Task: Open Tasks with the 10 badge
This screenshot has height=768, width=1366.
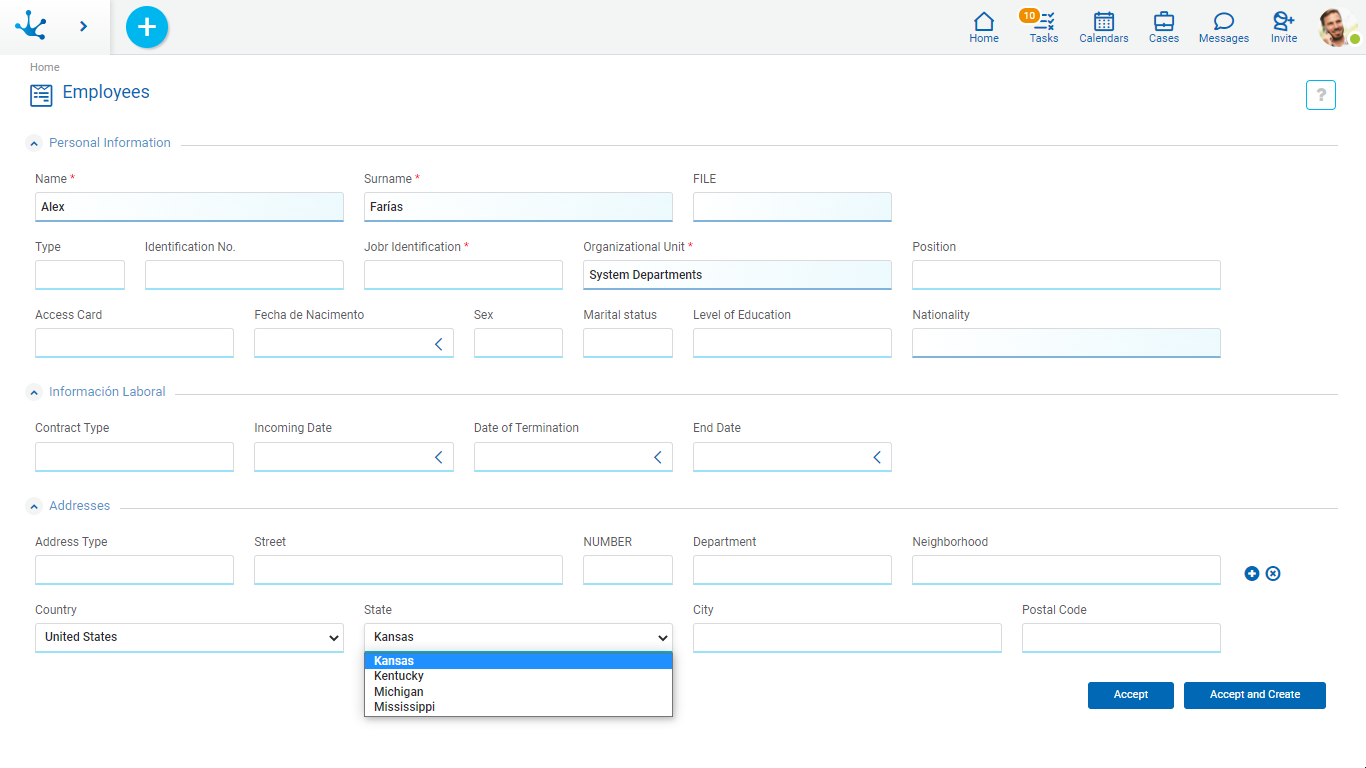Action: point(1043,27)
